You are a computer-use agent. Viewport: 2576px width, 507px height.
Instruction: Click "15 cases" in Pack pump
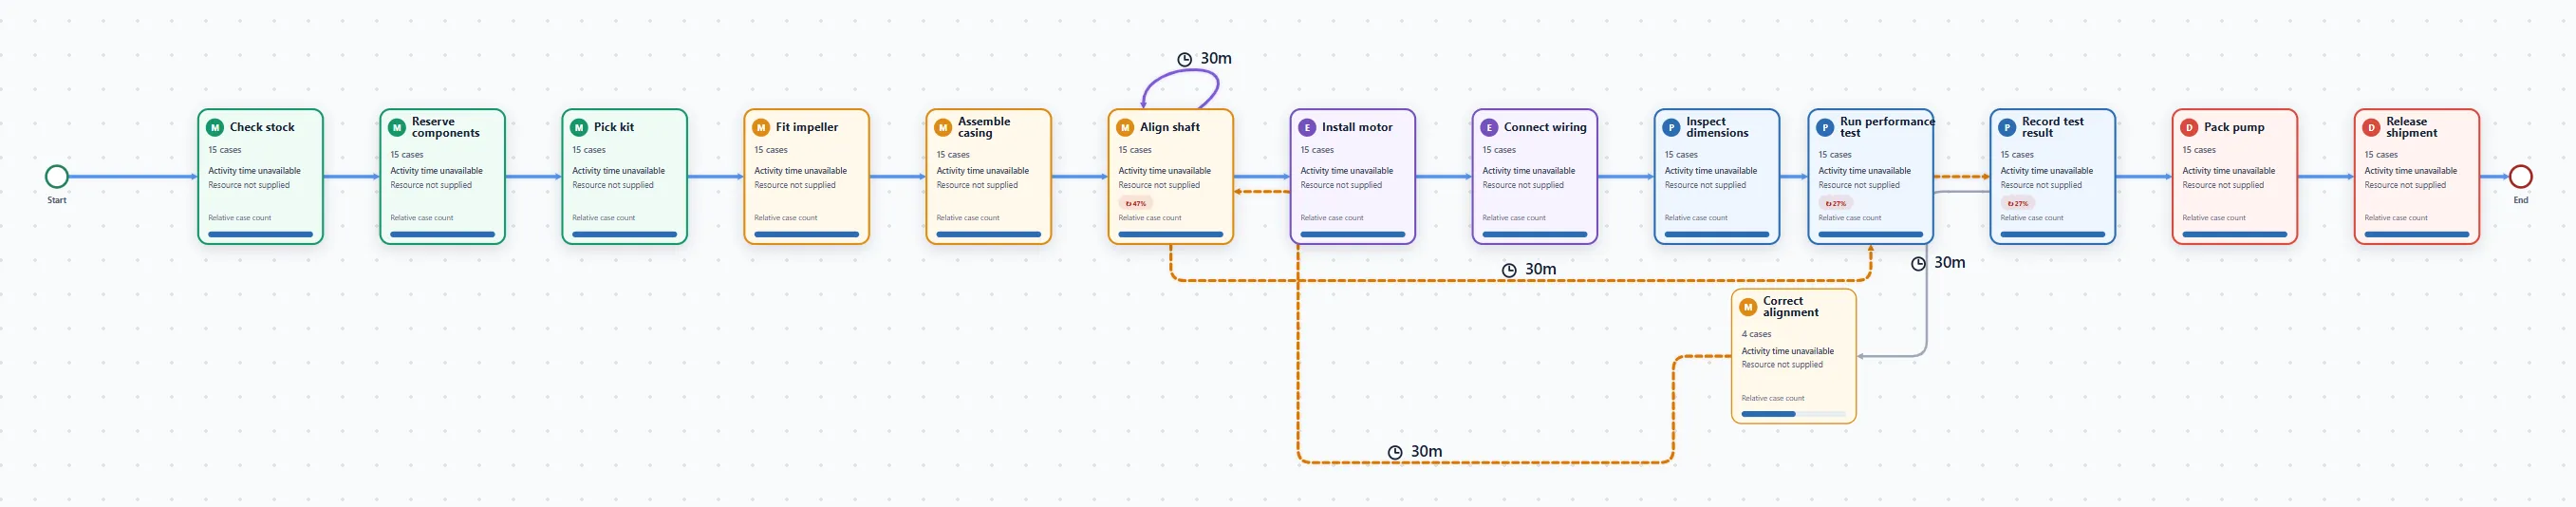pos(2199,150)
